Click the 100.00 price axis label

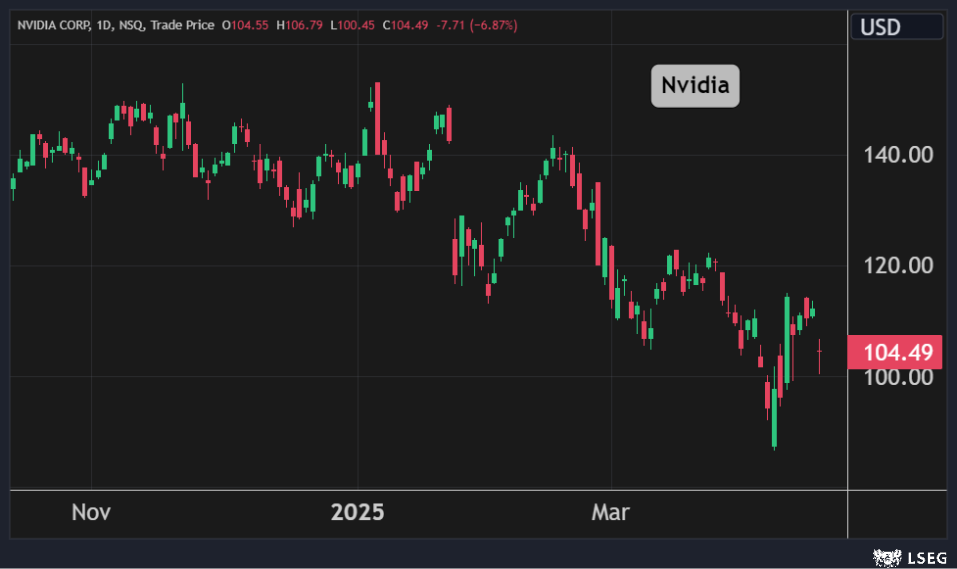(x=898, y=378)
